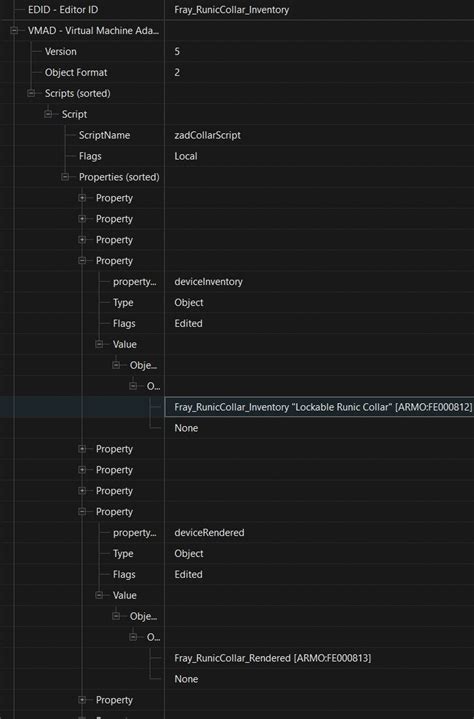Select the Fray_RunicCollar_Rendered ARMO value

coord(273,658)
